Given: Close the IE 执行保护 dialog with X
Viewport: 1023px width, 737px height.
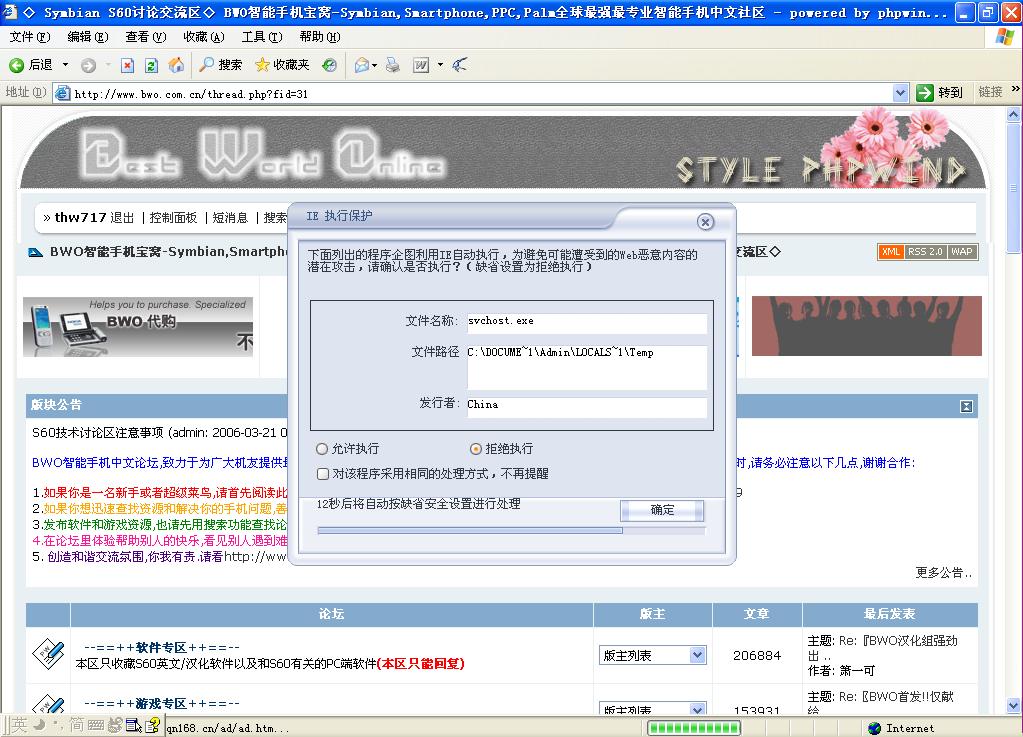Looking at the screenshot, I should tap(705, 222).
